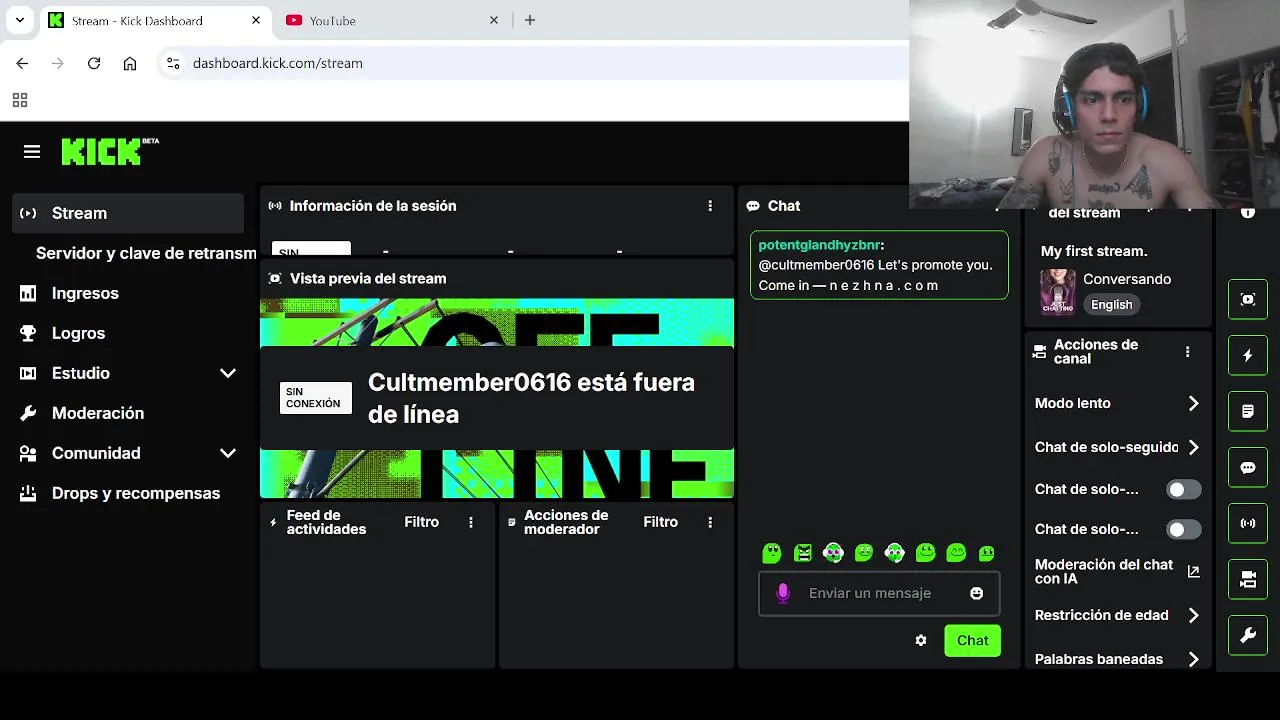Open the hamburger menu beside Kick logo
The width and height of the screenshot is (1280, 720).
32,152
